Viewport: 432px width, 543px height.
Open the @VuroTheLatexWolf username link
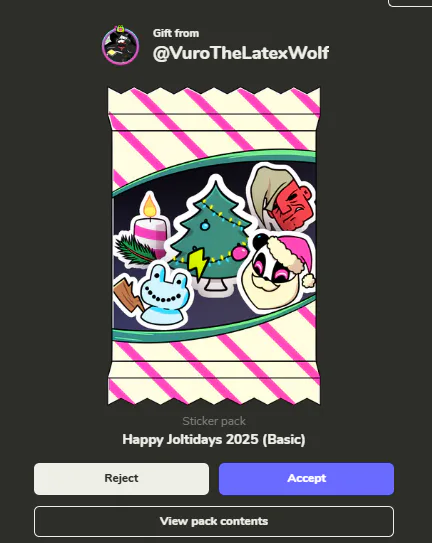(241, 53)
